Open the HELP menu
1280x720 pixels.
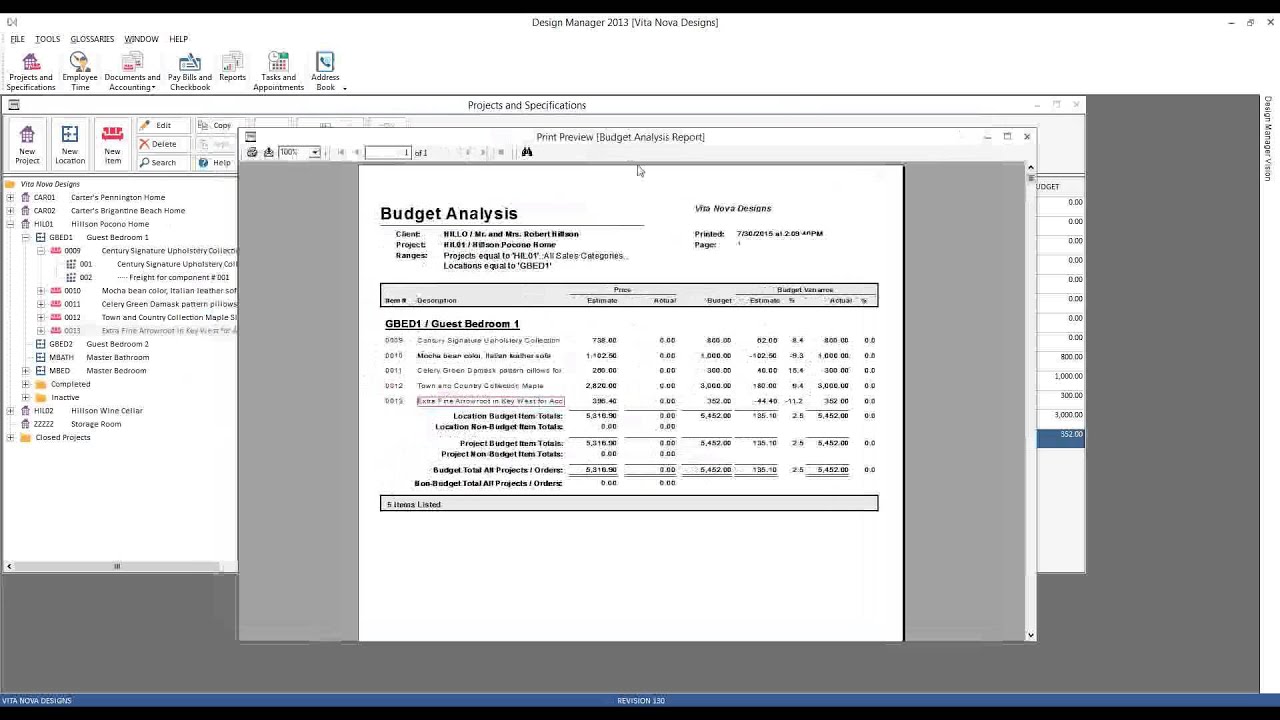tap(178, 39)
